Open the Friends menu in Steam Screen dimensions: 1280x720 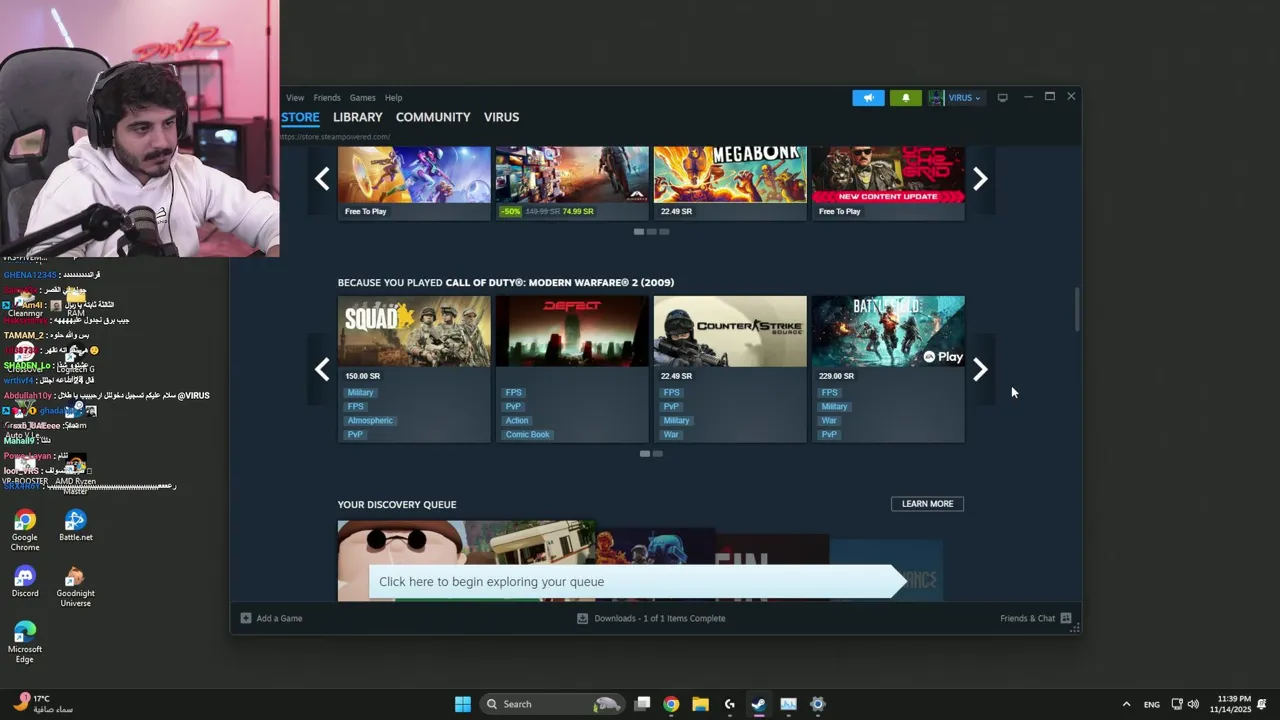click(327, 98)
